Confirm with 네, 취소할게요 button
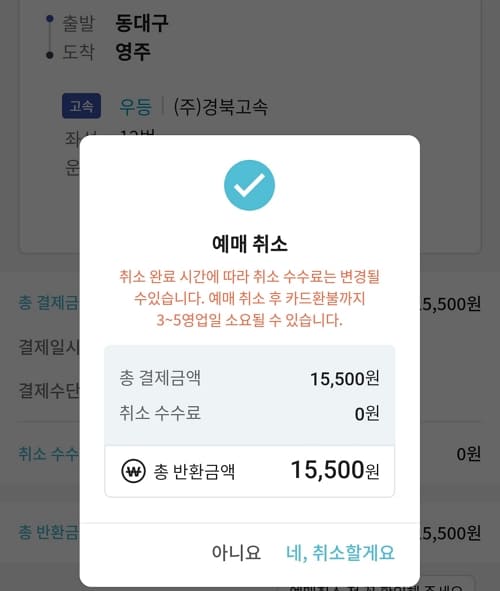The width and height of the screenshot is (500, 591). pyautogui.click(x=340, y=553)
